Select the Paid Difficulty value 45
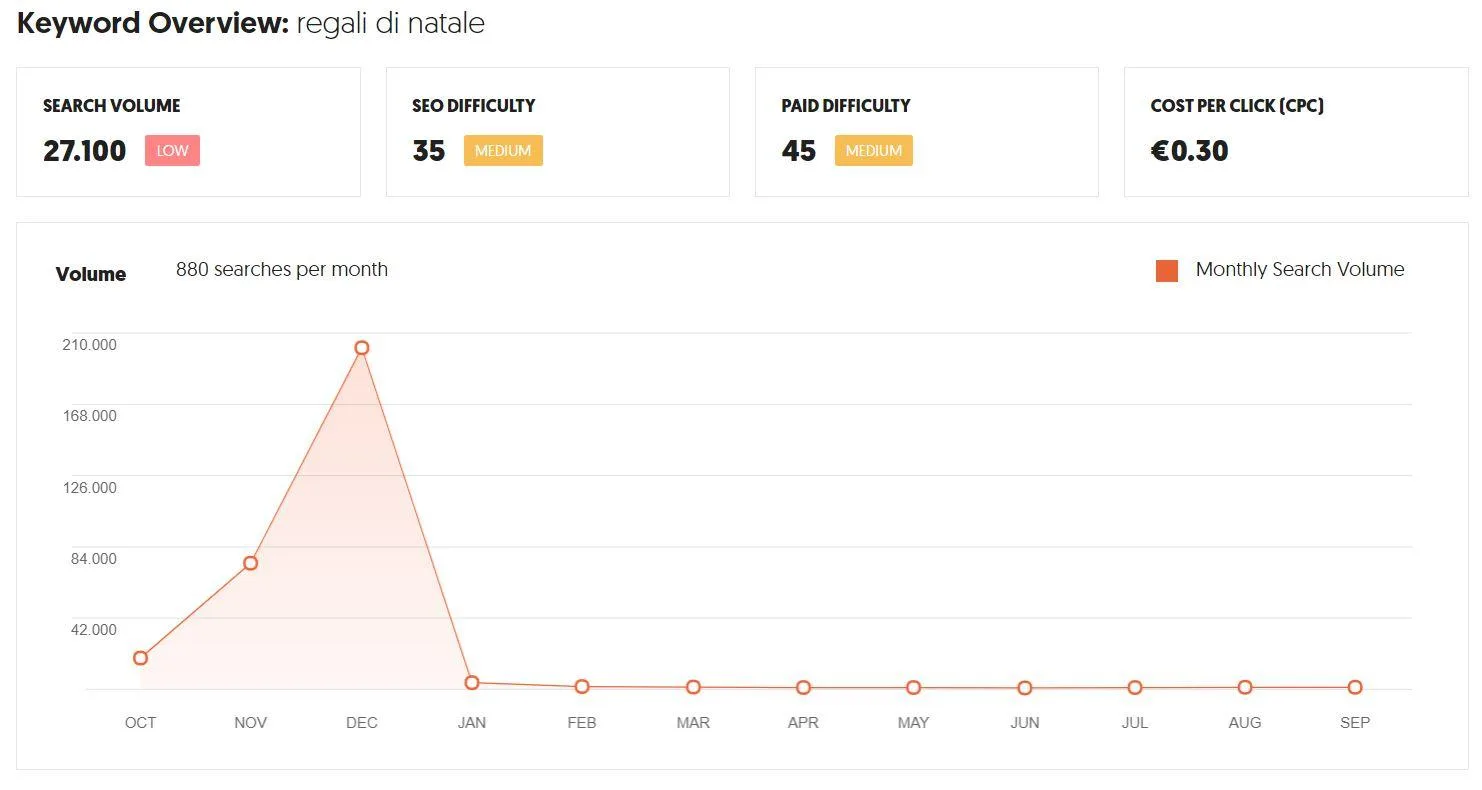1482x790 pixels. point(799,151)
